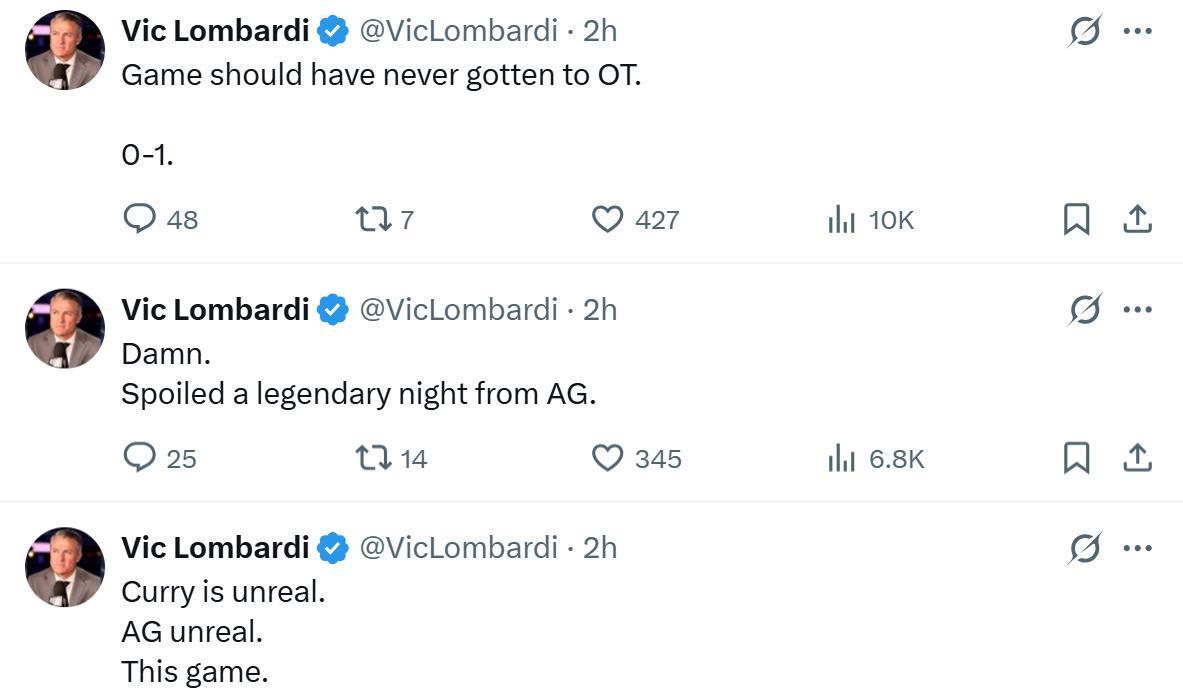Bookmark the "Game should have never" tweet
Screen dimensions: 1183x697
[1076, 218]
